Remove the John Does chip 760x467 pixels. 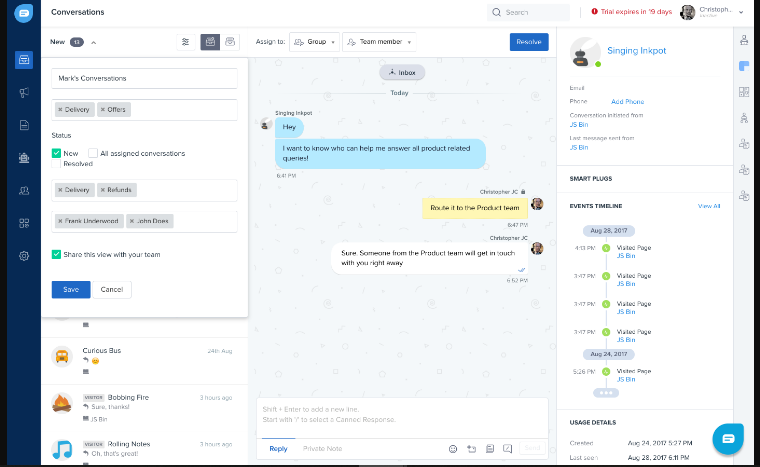pos(132,221)
